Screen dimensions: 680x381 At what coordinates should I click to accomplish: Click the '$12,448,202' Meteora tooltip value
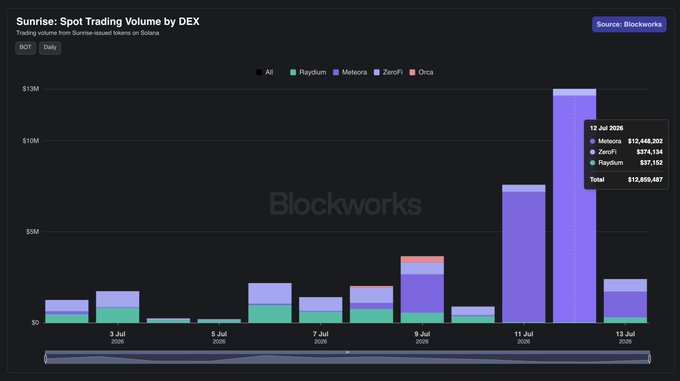pos(645,141)
